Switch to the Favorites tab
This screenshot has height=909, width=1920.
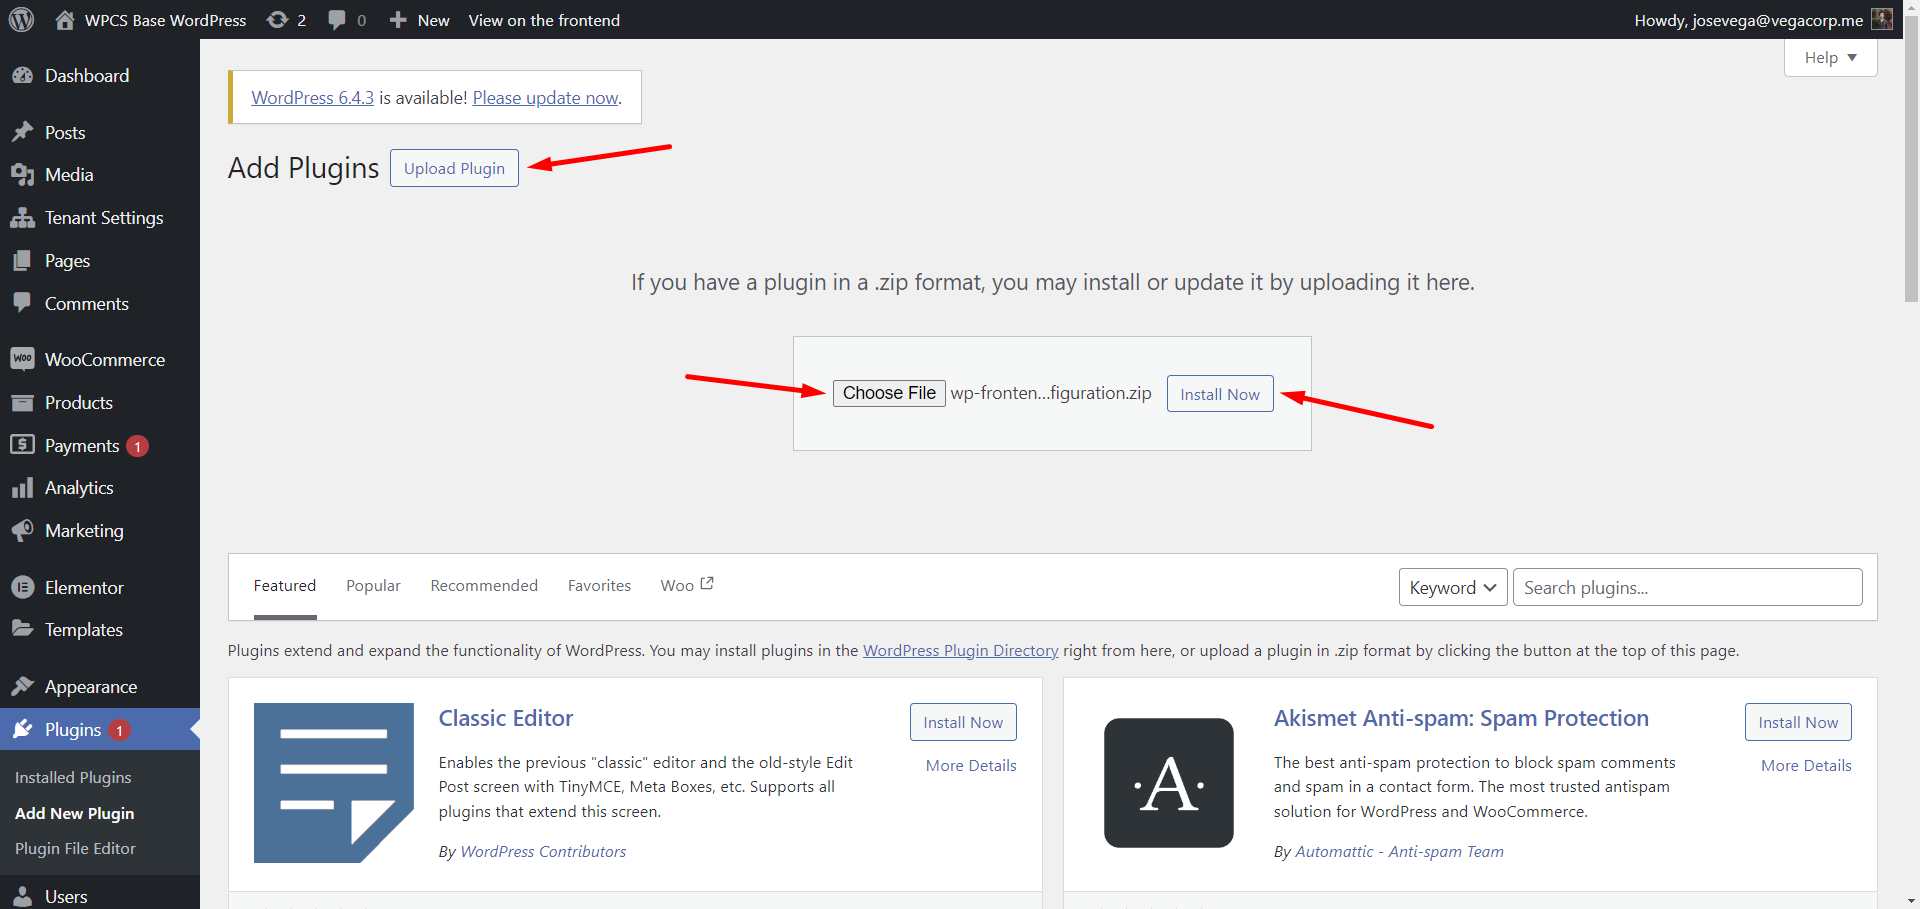tap(599, 586)
